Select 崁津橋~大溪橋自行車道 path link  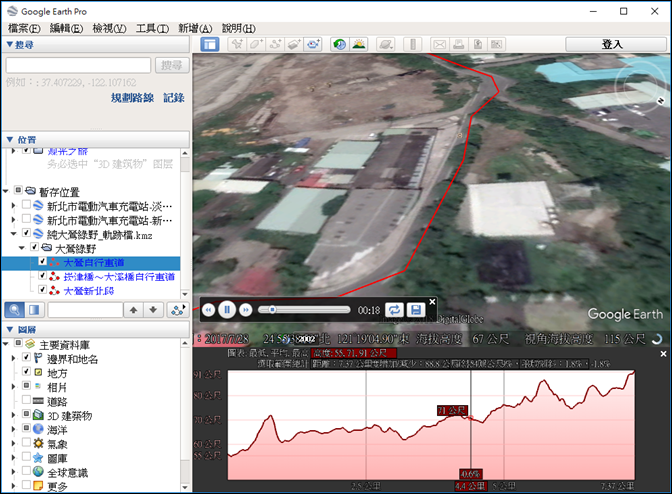point(119,276)
